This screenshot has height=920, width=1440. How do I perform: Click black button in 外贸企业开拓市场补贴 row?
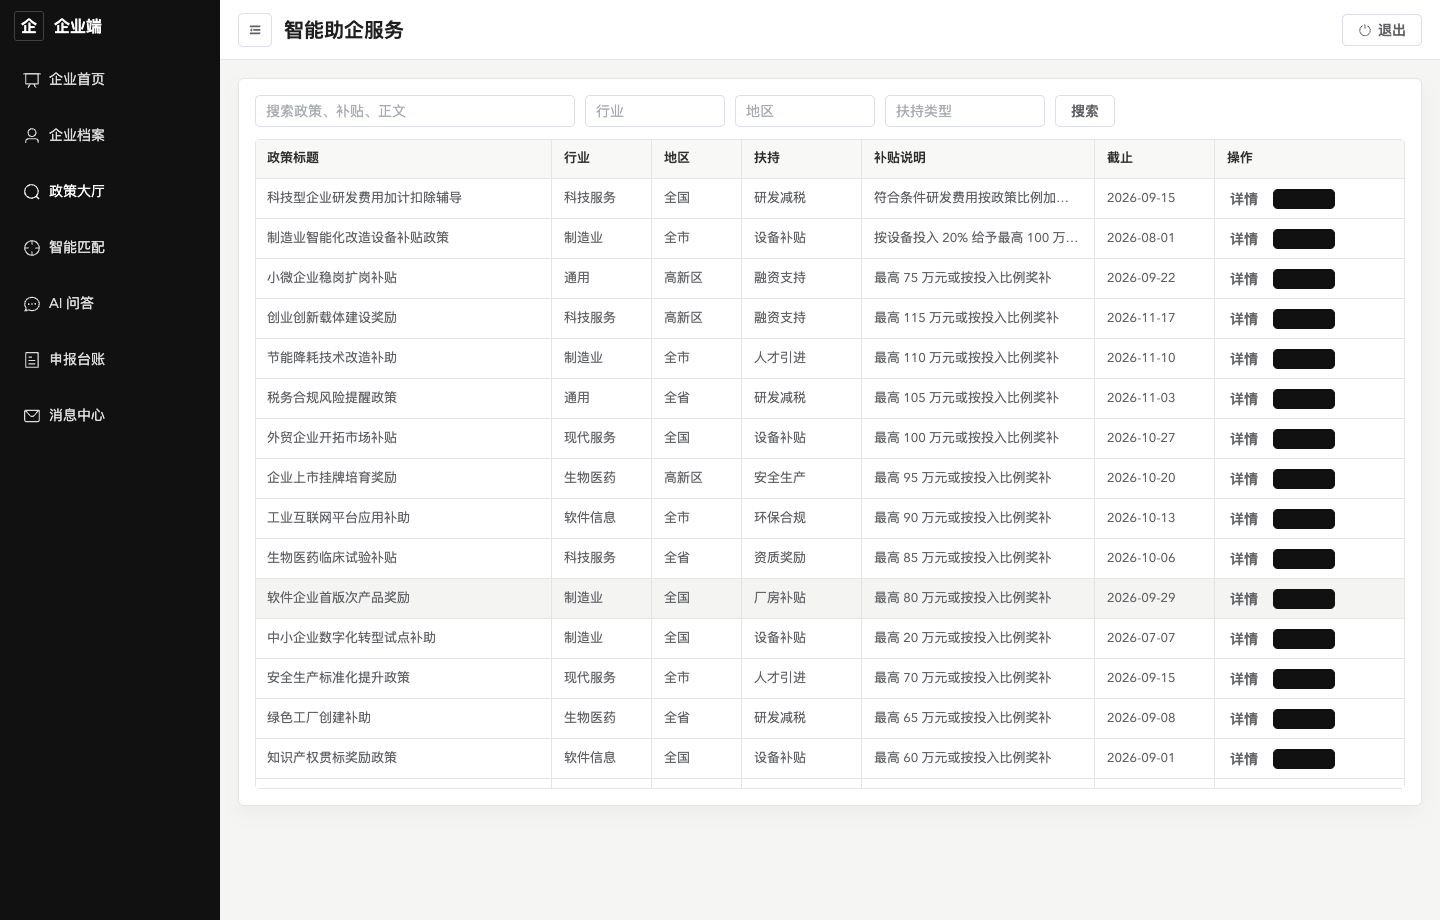(1304, 439)
